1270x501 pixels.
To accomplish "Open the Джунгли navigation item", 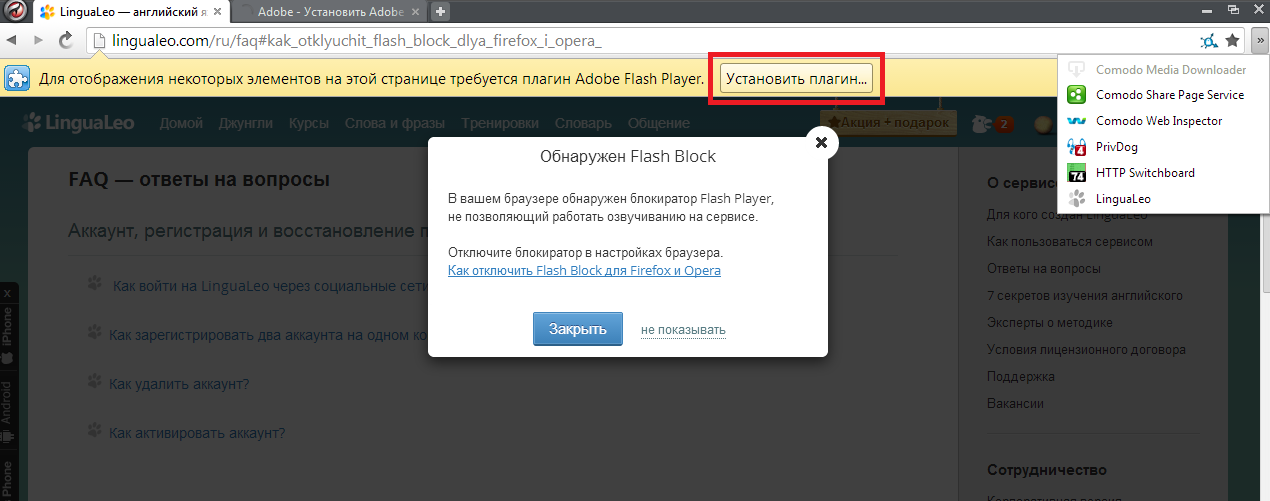I will [x=246, y=123].
